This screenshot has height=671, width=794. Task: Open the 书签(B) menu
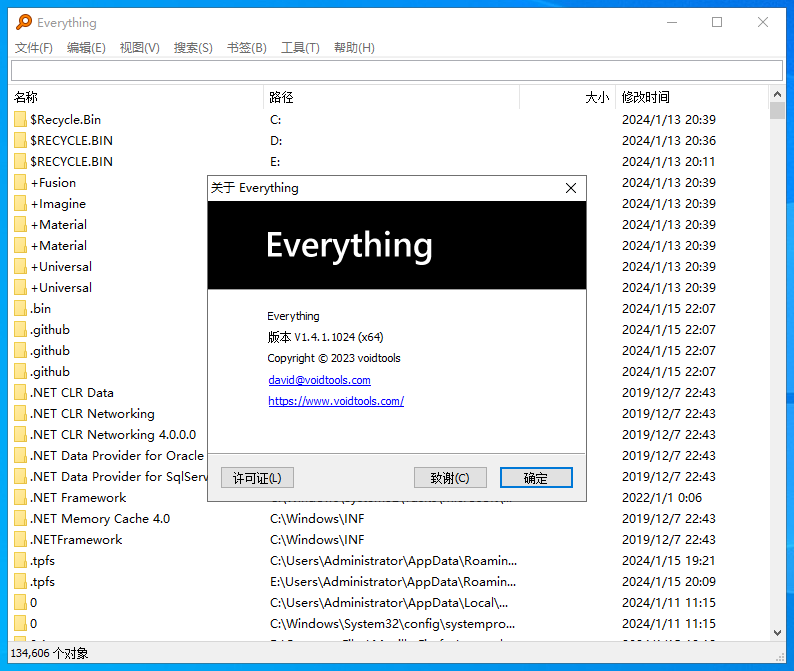point(246,48)
